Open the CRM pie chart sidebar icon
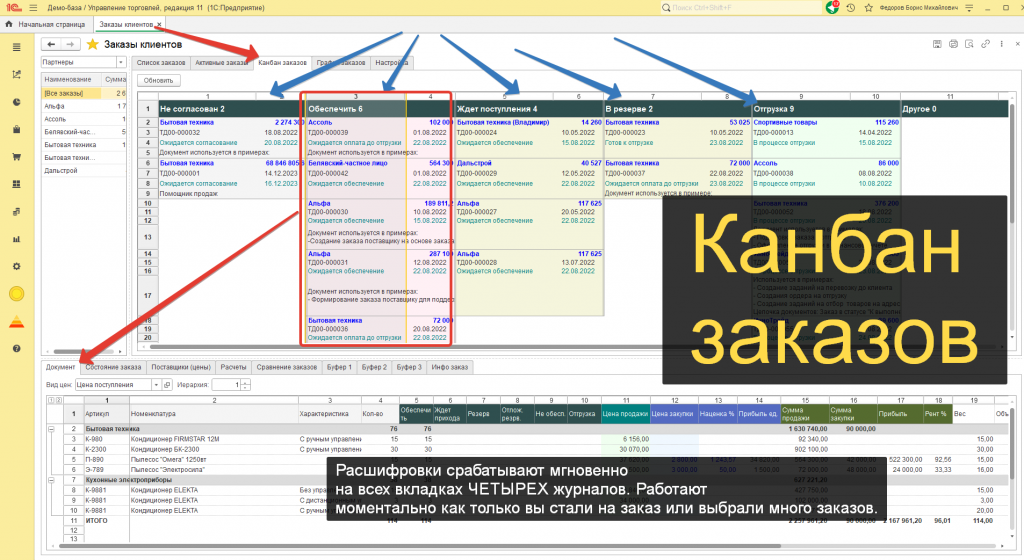 (16, 102)
